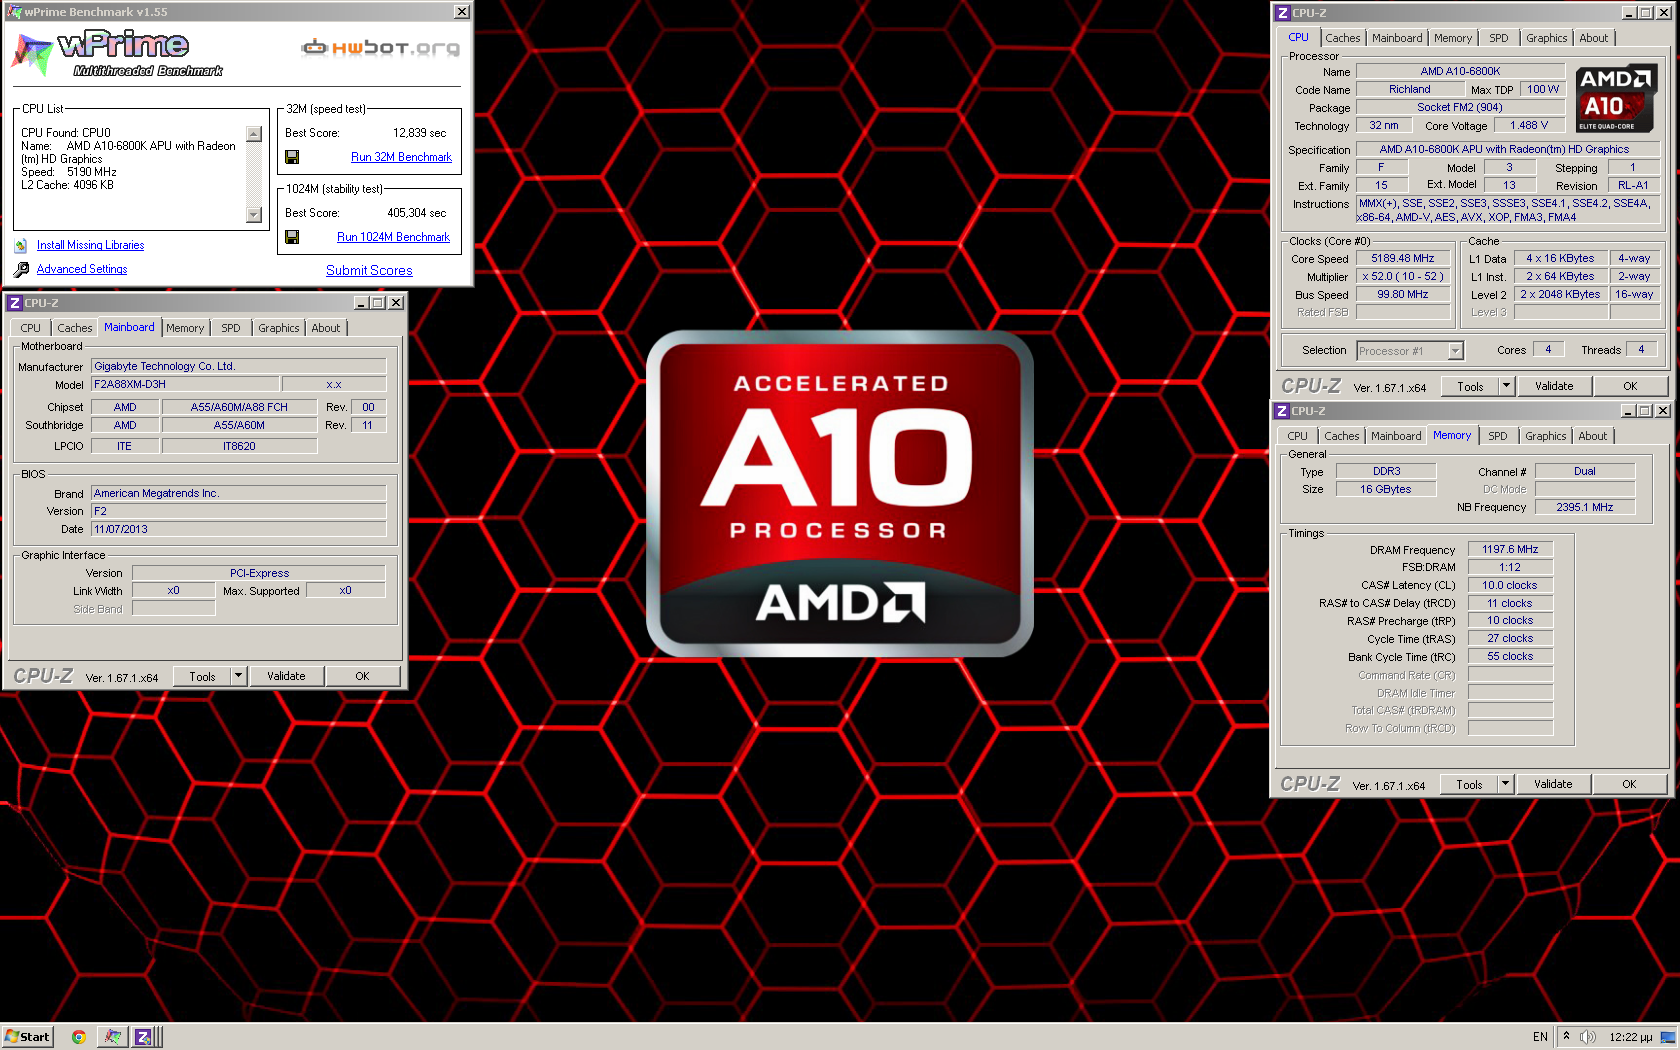Click the AMD A10 processor logo in CPU-Z
Screen dimensions: 1680x1050
[1616, 98]
